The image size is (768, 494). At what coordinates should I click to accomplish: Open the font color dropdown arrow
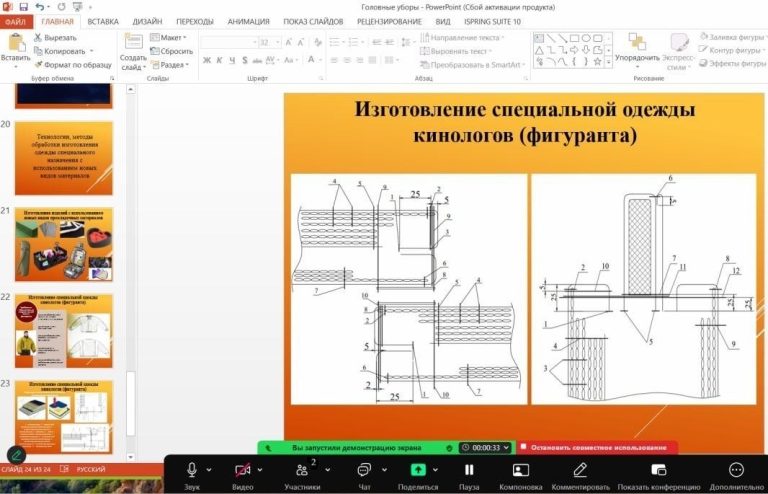click(x=320, y=60)
